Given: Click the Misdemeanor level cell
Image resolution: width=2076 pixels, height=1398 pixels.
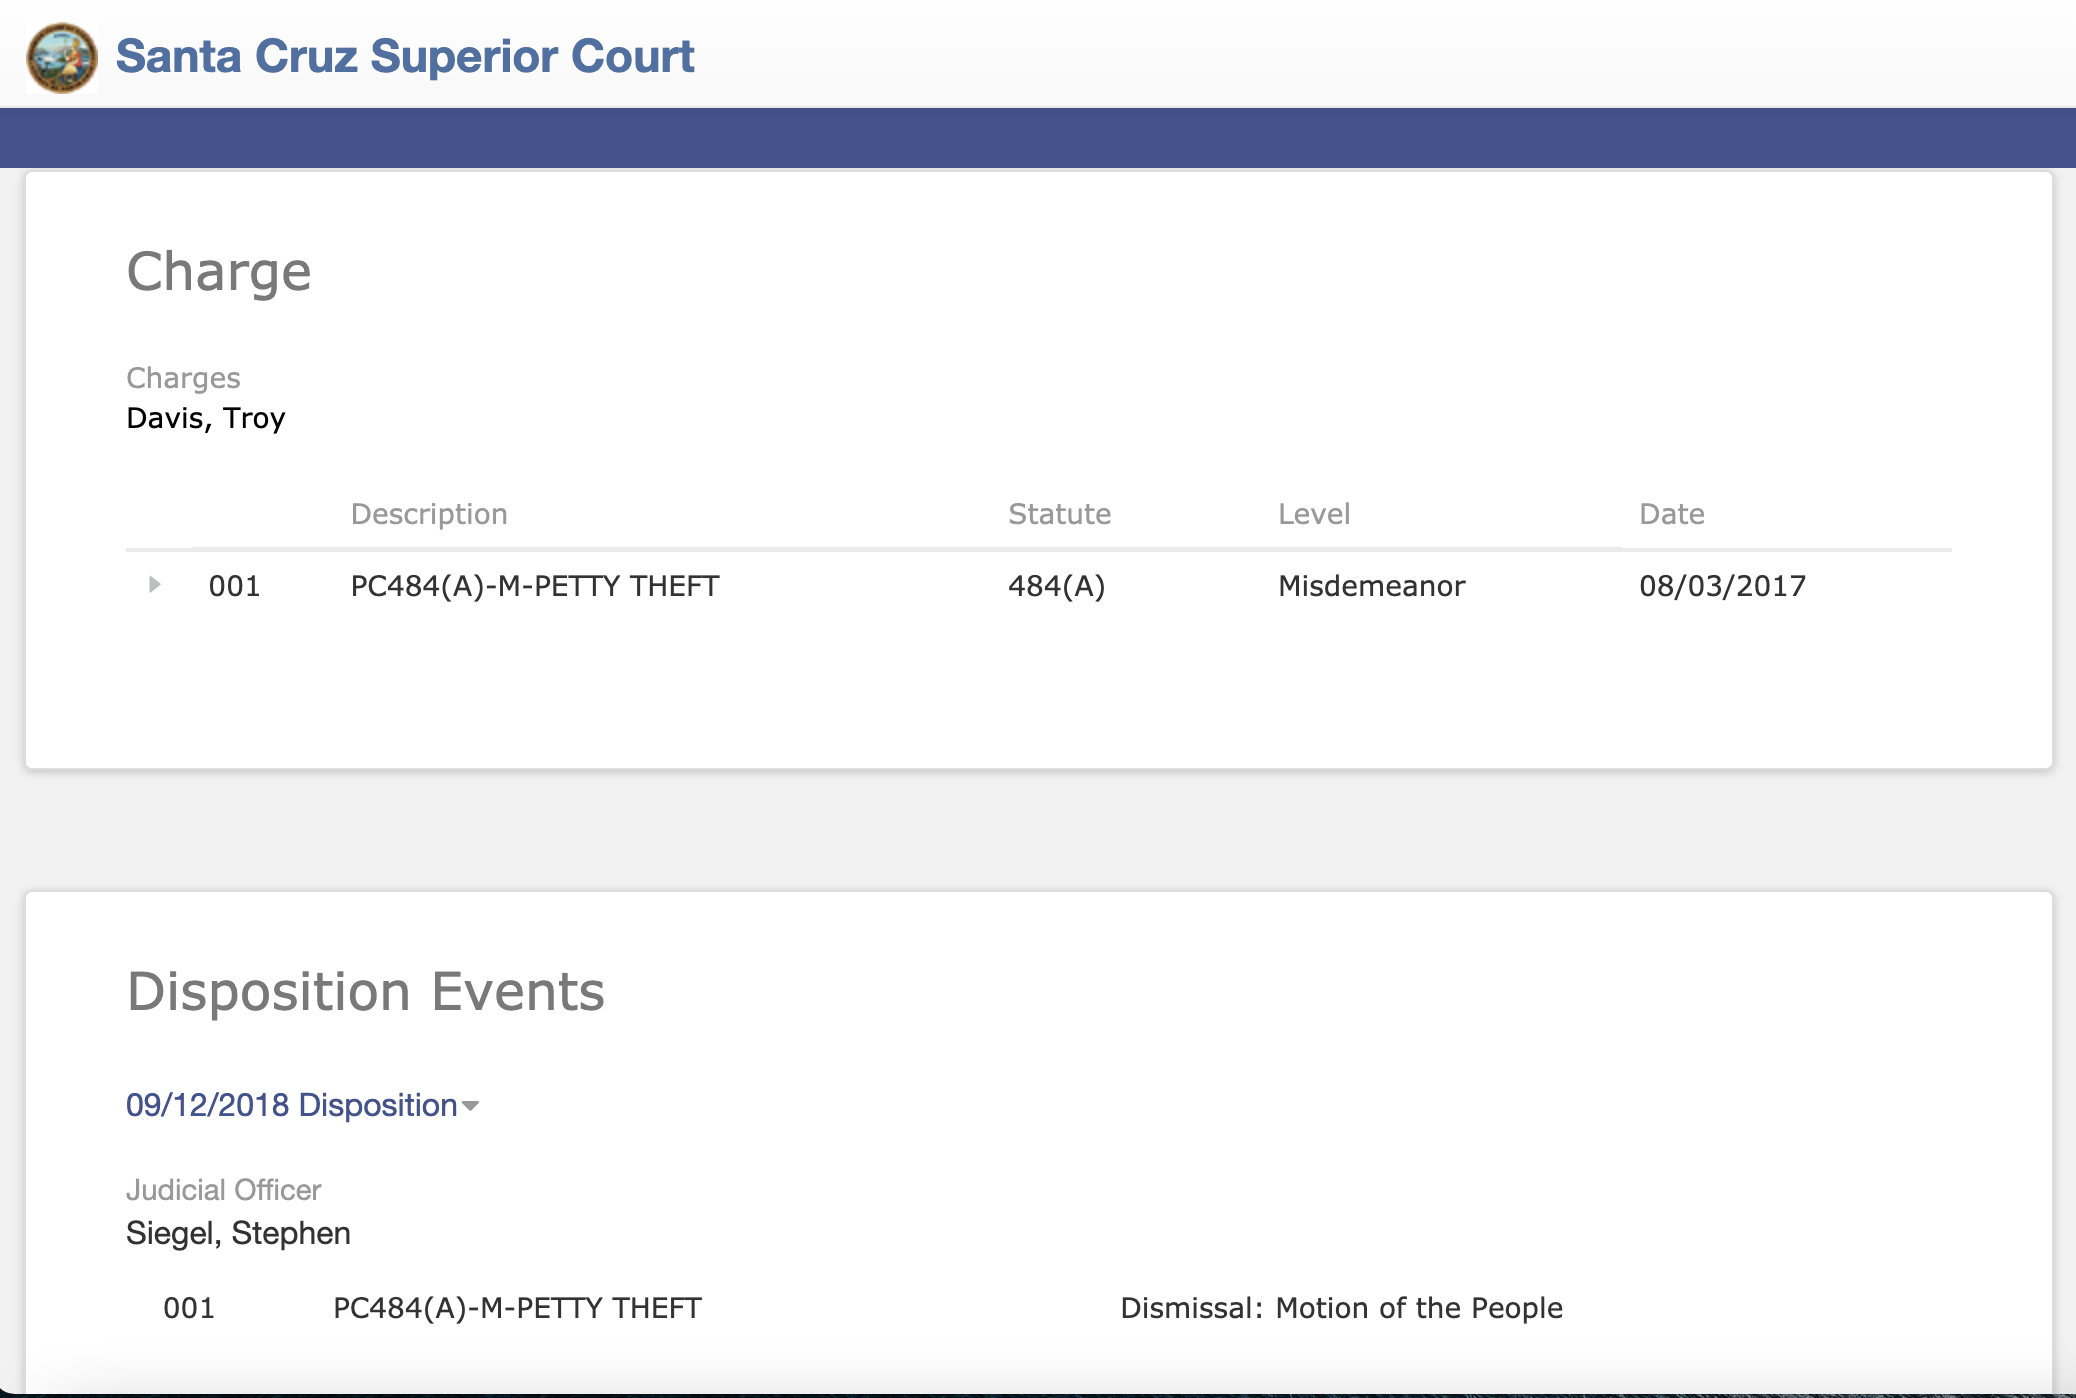Looking at the screenshot, I should (x=1371, y=586).
